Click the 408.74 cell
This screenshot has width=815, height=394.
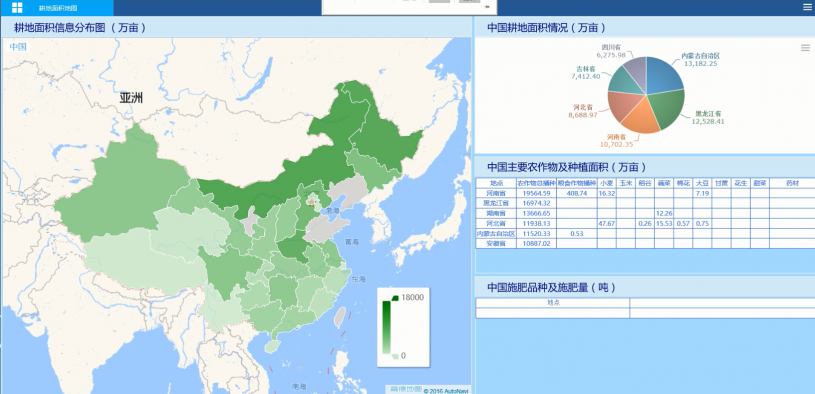point(577,193)
